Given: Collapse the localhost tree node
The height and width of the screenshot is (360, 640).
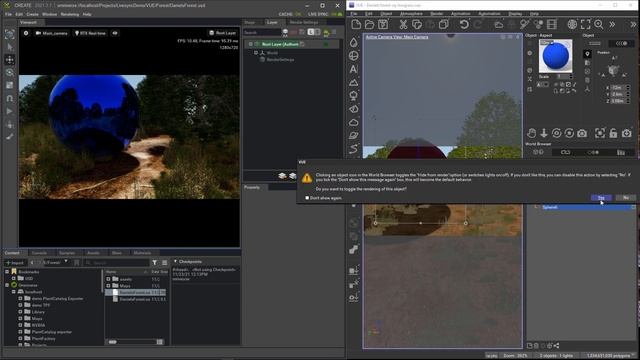Looking at the screenshot, I should coord(13,292).
